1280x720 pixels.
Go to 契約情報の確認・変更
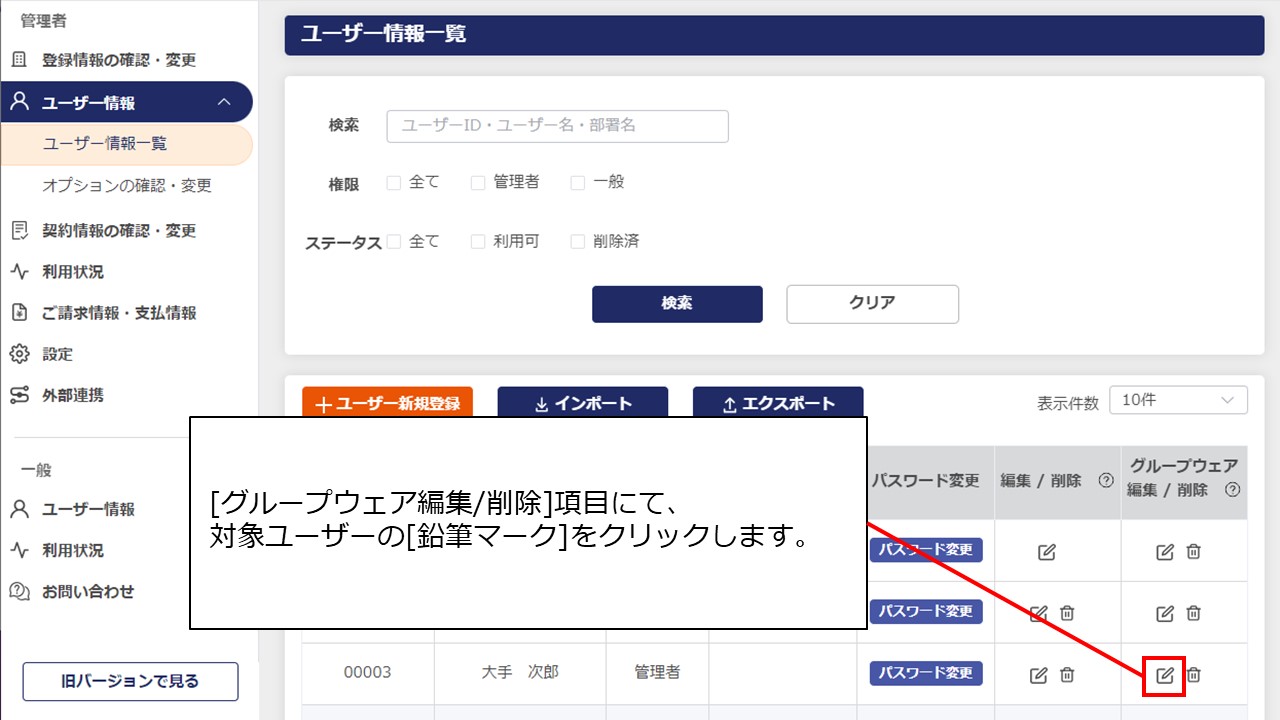coord(118,231)
